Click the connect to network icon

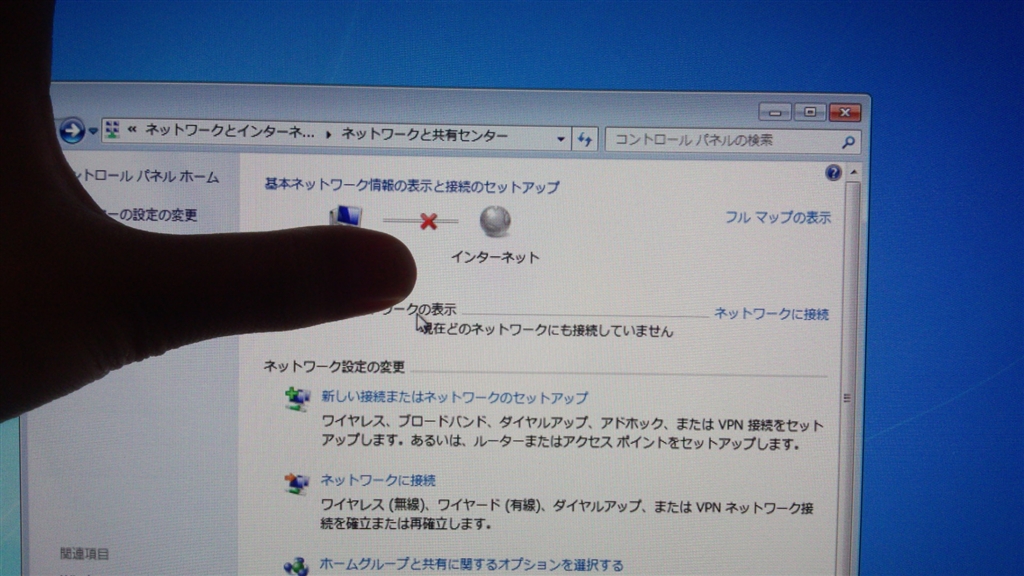(297, 484)
